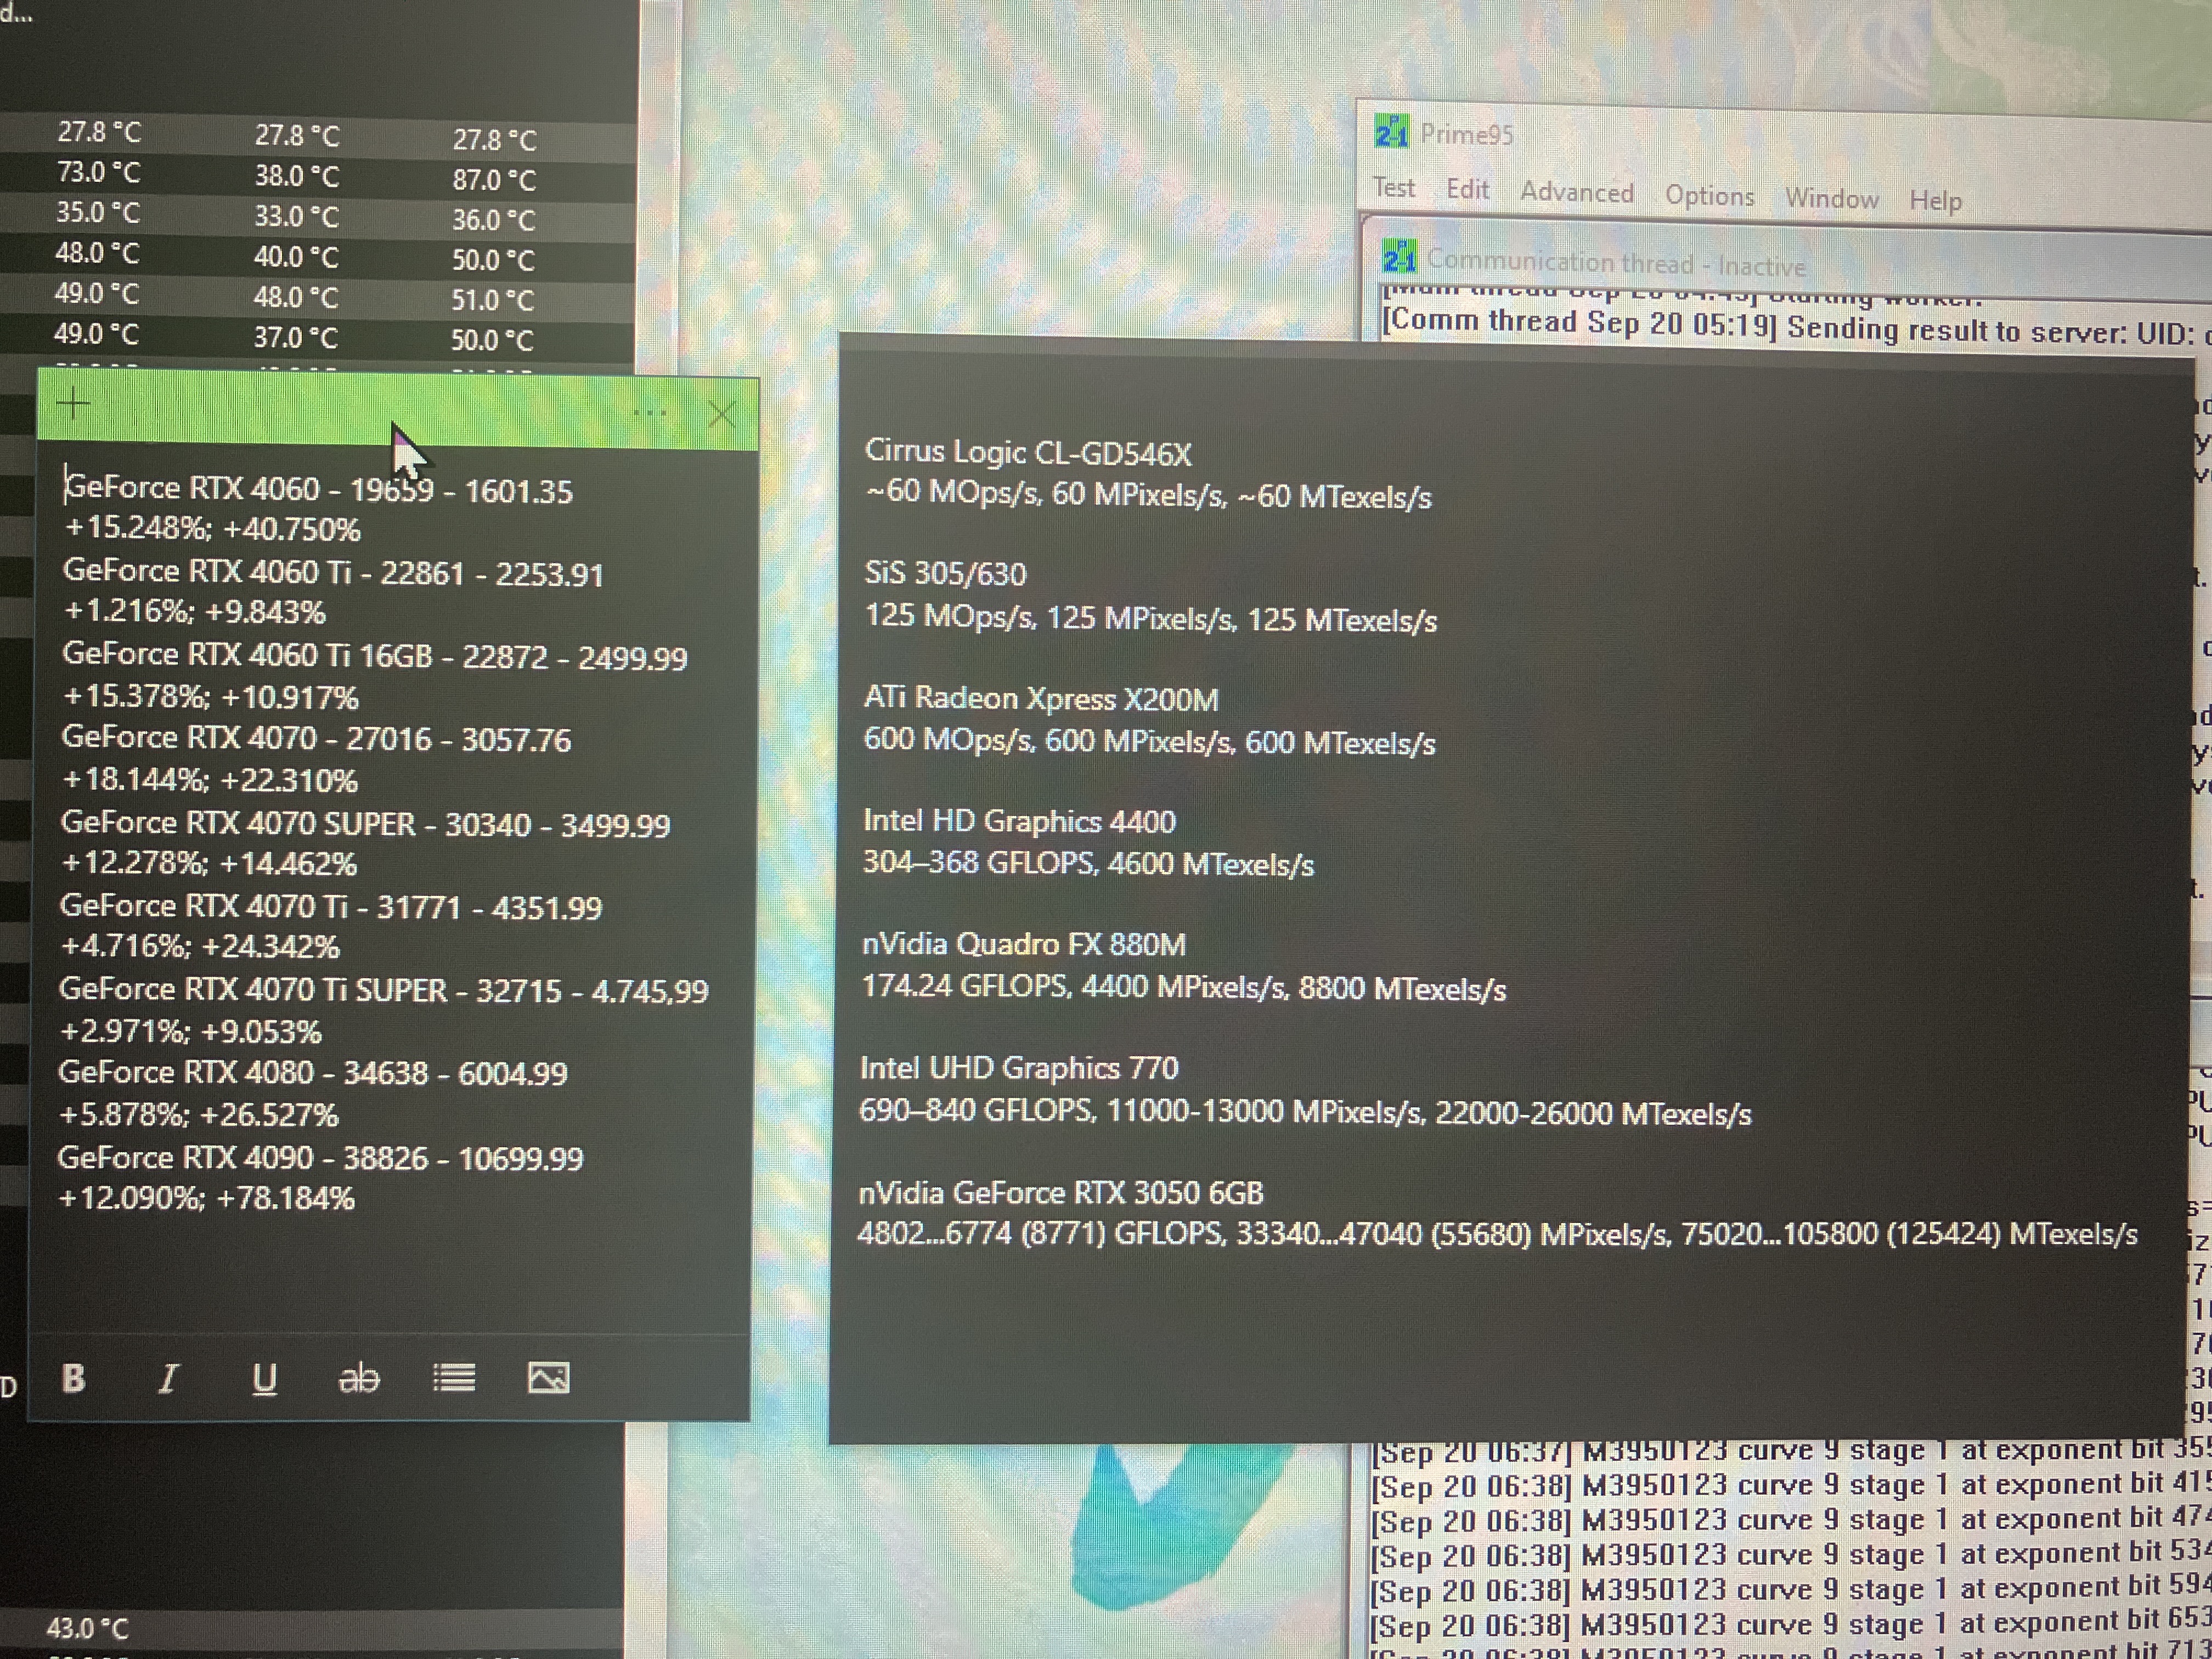Viewport: 2212px width, 1659px height.
Task: Add a new sticky note with plus icon
Action: (x=73, y=403)
